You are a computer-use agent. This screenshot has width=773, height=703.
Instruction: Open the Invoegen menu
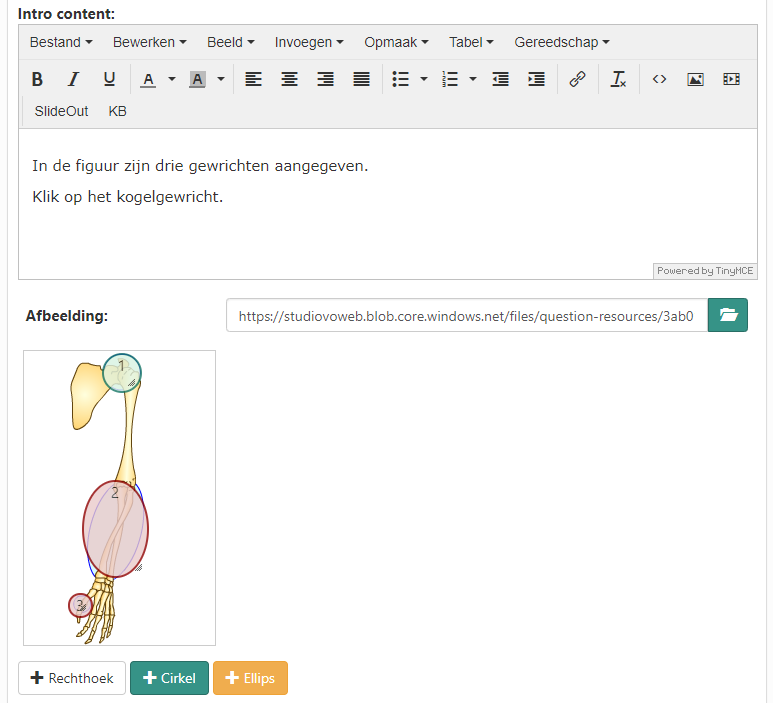309,42
